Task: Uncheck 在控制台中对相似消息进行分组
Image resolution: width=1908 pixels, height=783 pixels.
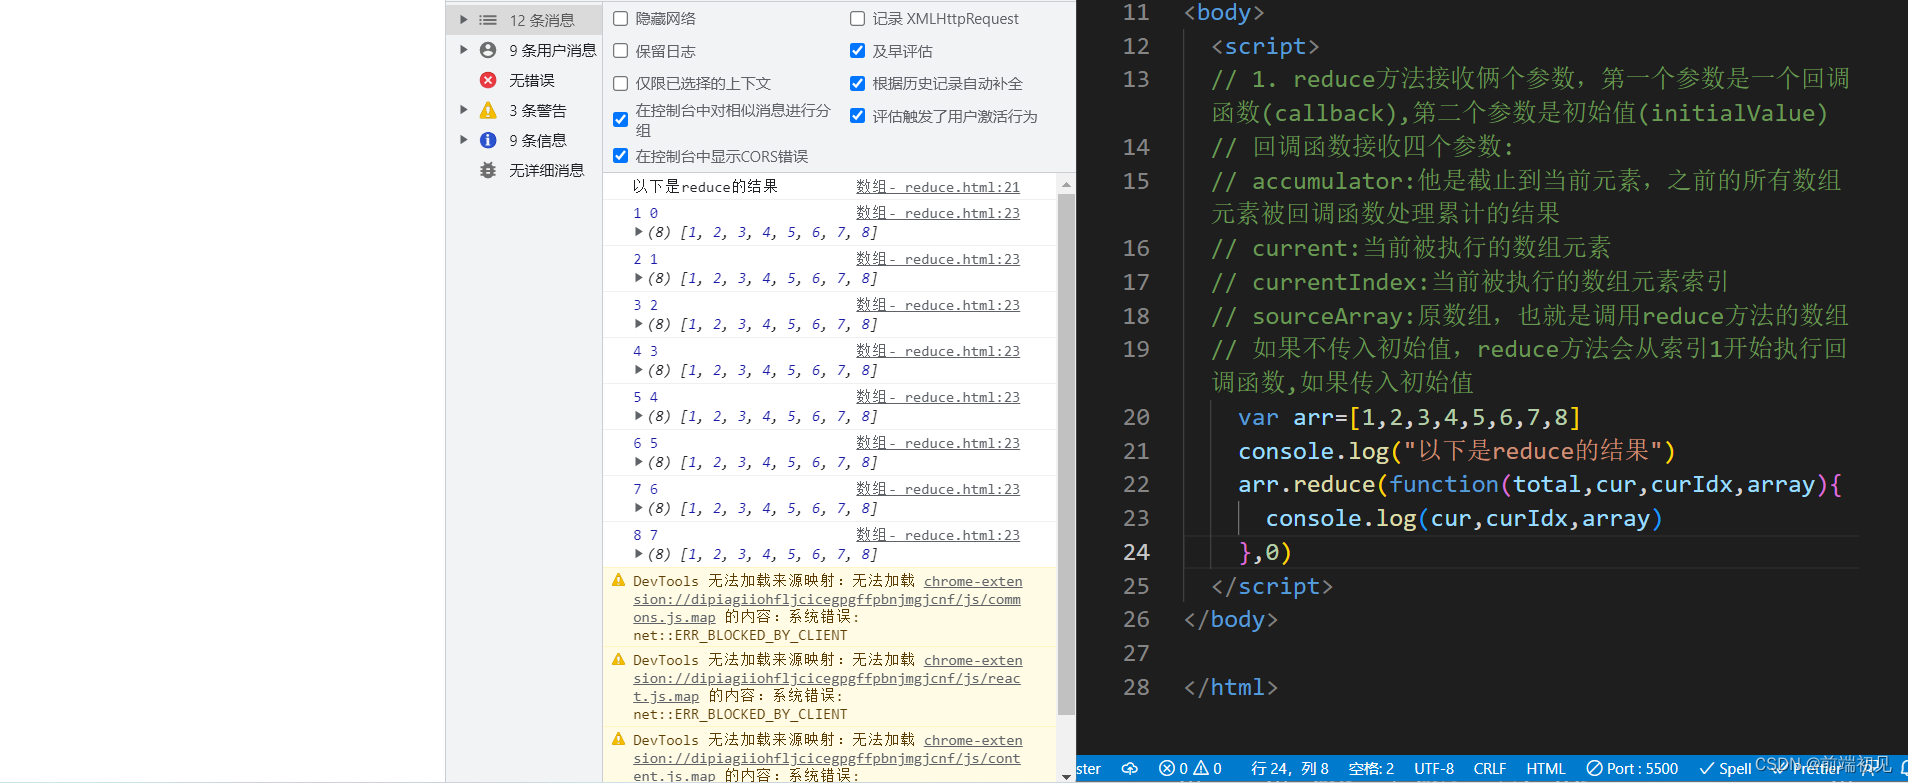Action: point(621,120)
